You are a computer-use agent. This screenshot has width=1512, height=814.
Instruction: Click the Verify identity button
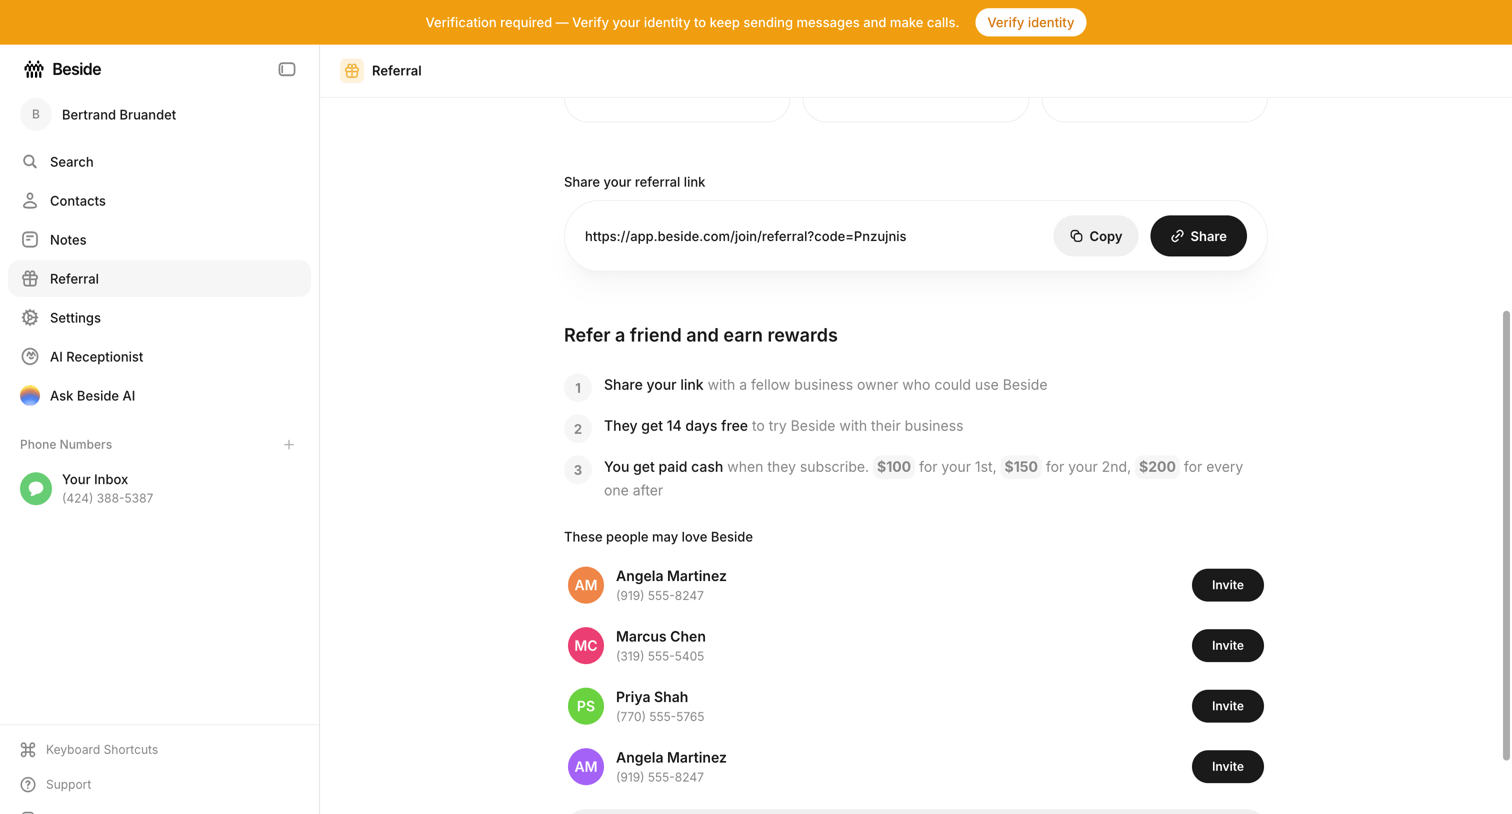pyautogui.click(x=1030, y=22)
